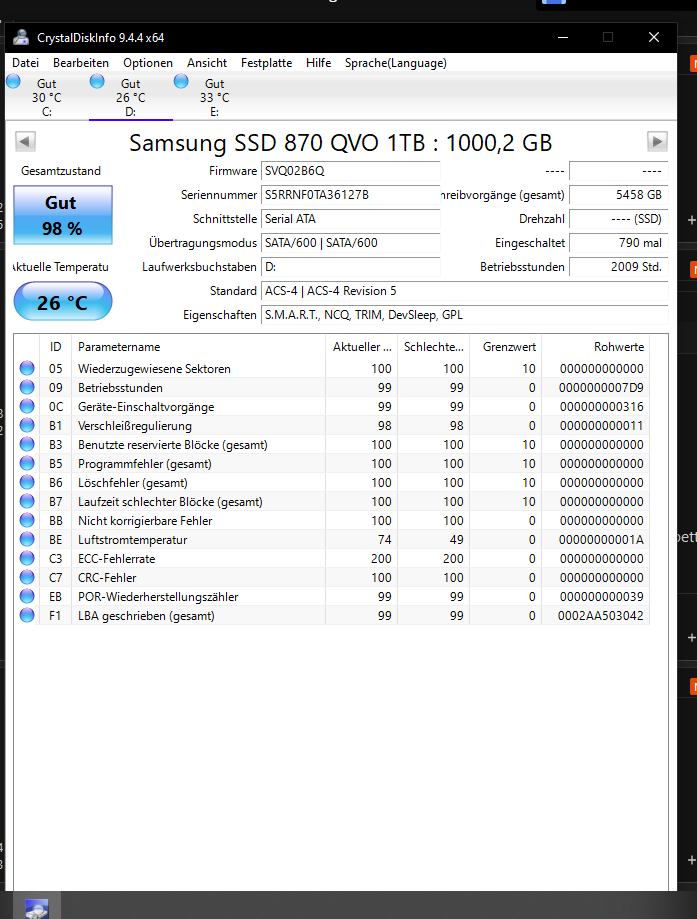Open the Sprache(Language) menu
This screenshot has width=697, height=919.
click(x=396, y=63)
